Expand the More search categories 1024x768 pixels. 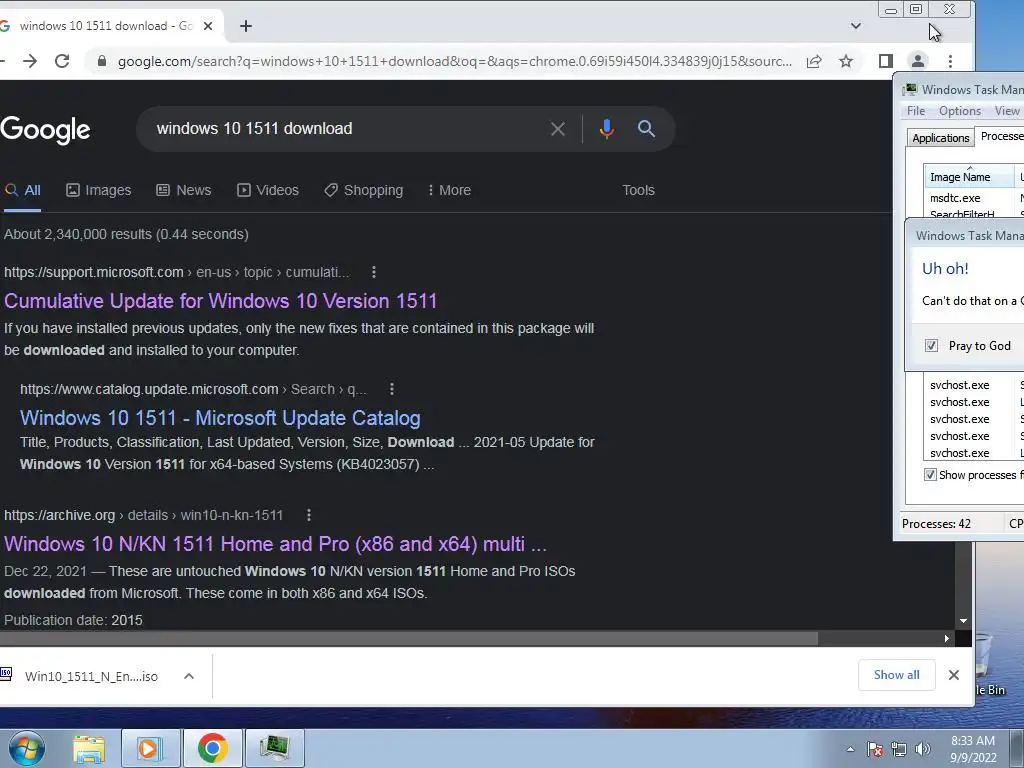click(449, 190)
